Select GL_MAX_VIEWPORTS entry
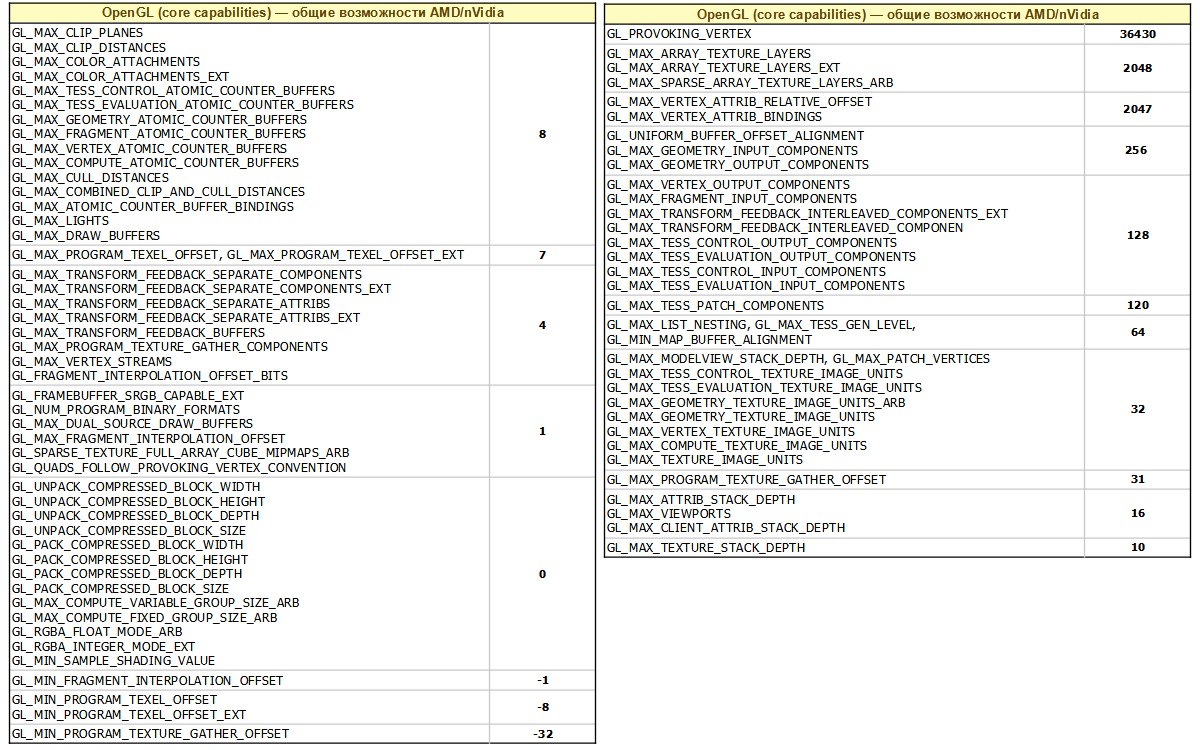 [x=668, y=514]
